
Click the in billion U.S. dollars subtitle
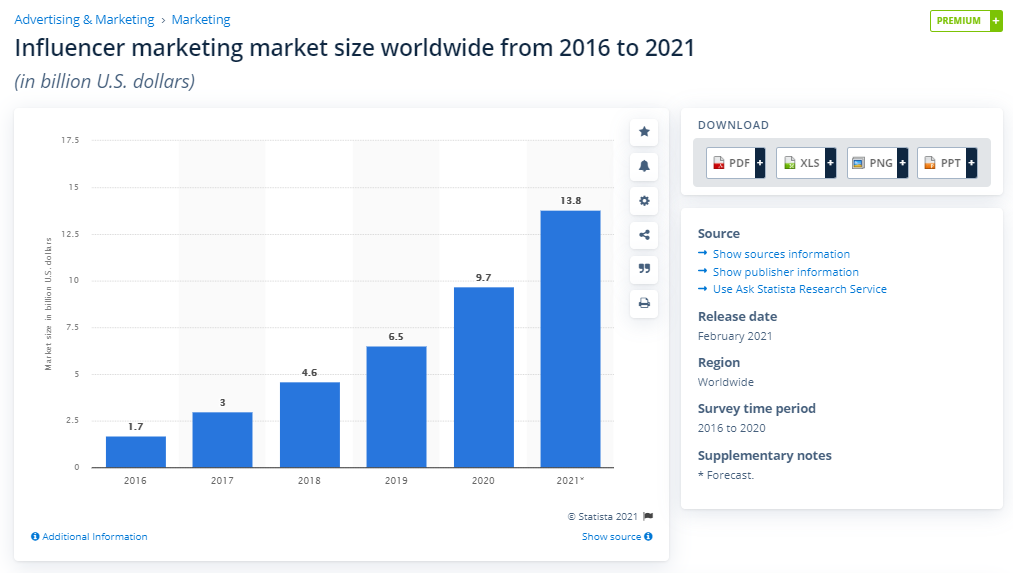click(x=105, y=81)
